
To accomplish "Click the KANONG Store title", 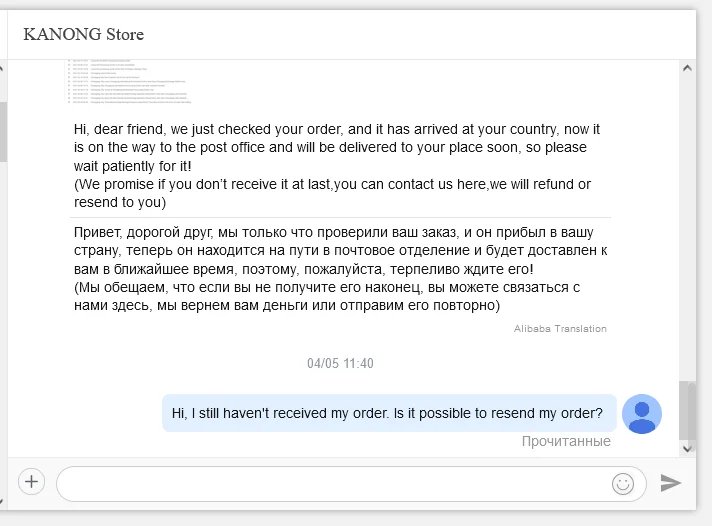I will coord(84,35).
